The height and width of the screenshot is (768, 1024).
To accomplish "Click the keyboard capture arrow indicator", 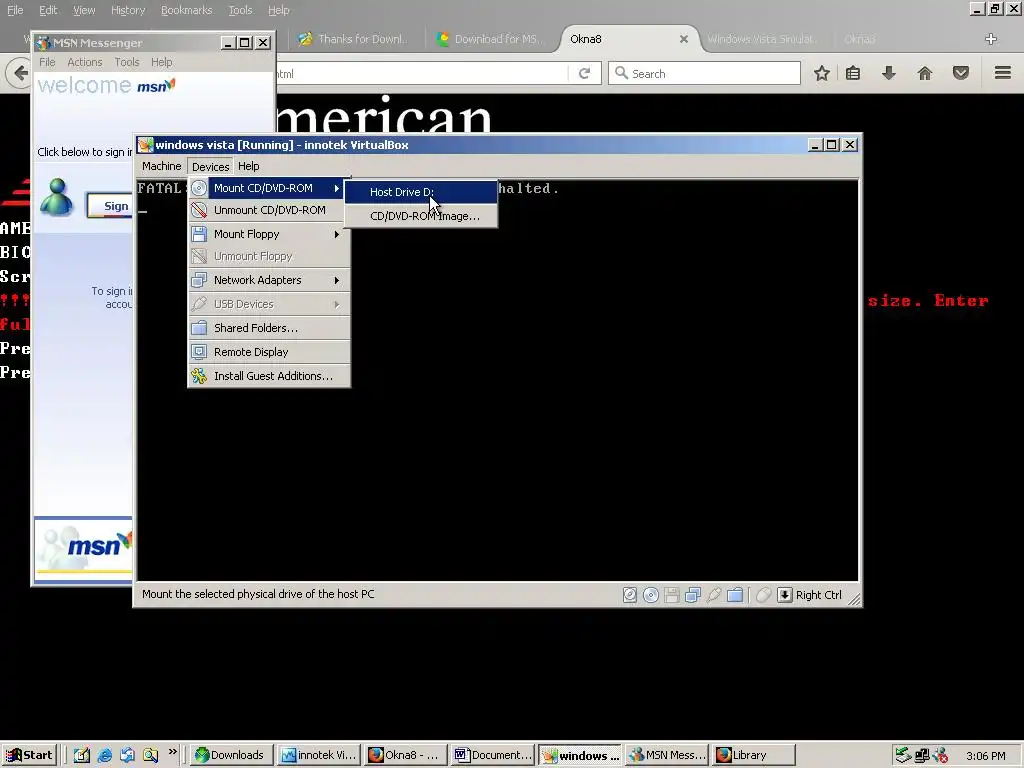I will (785, 595).
